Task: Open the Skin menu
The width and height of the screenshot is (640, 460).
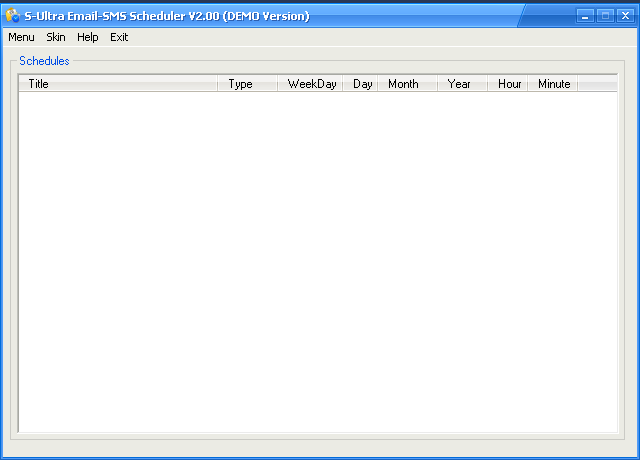Action: click(56, 37)
